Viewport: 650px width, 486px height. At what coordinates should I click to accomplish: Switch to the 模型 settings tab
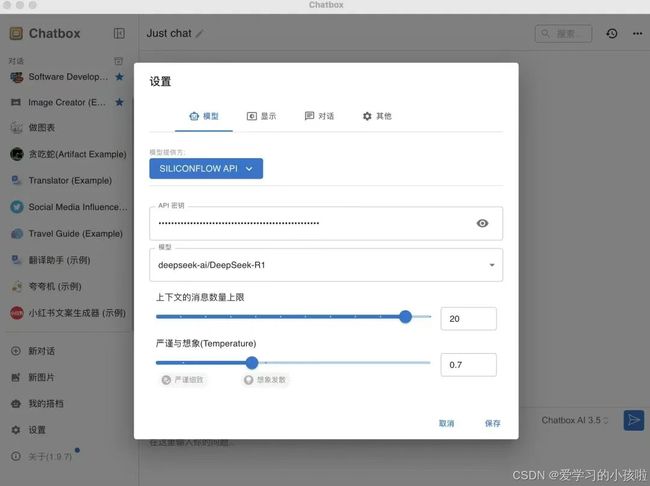click(x=204, y=117)
